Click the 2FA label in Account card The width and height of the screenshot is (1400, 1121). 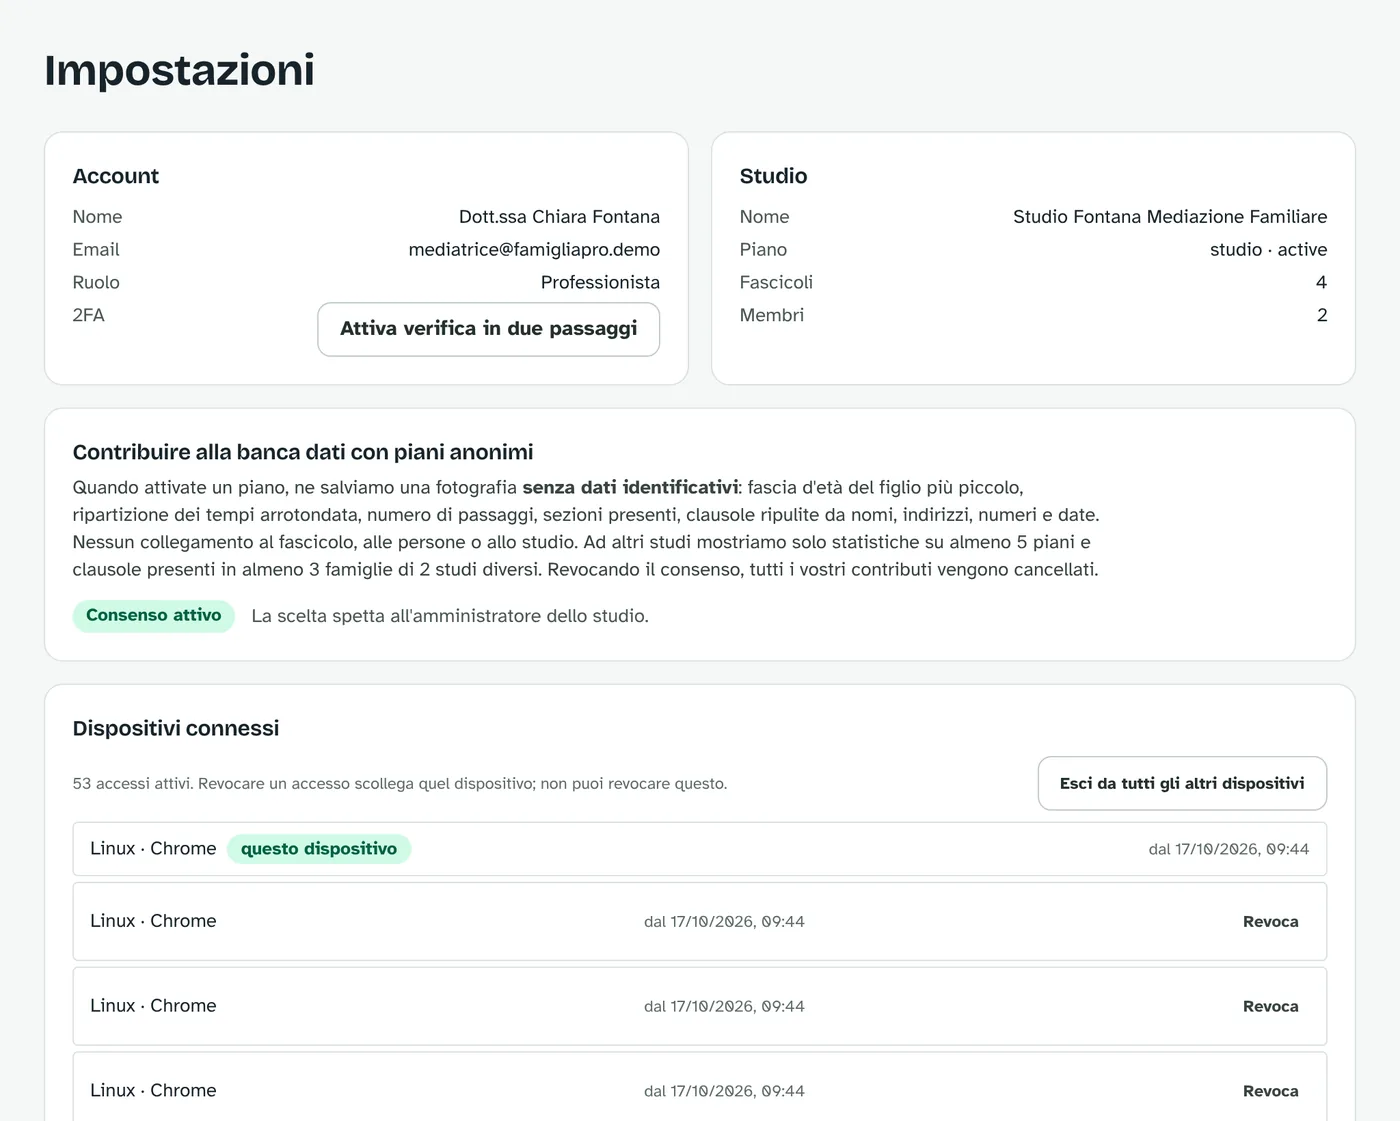[89, 315]
